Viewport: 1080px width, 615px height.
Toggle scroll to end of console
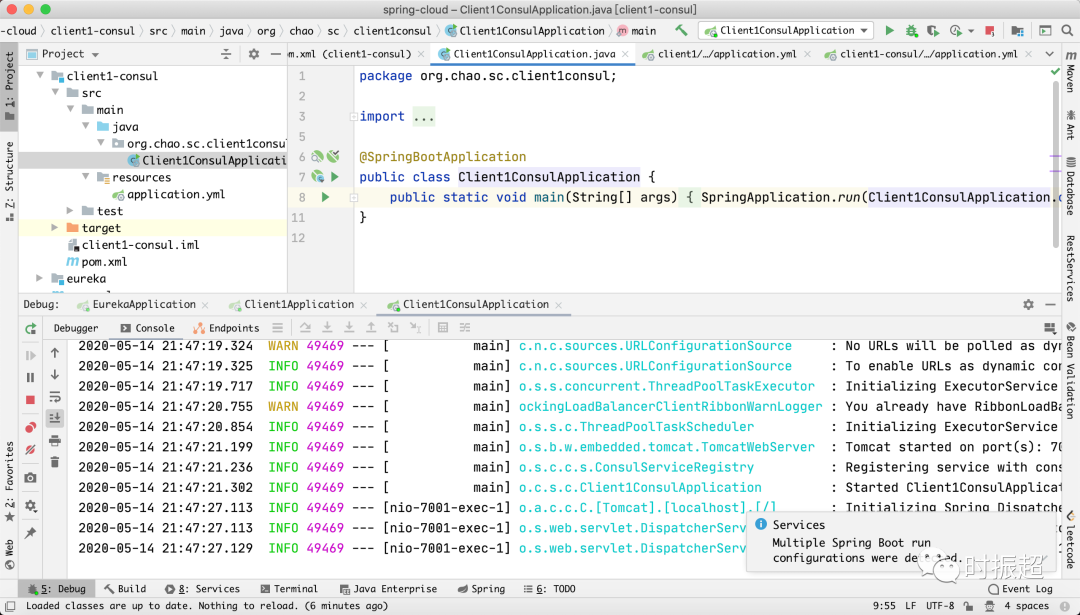[x=55, y=418]
